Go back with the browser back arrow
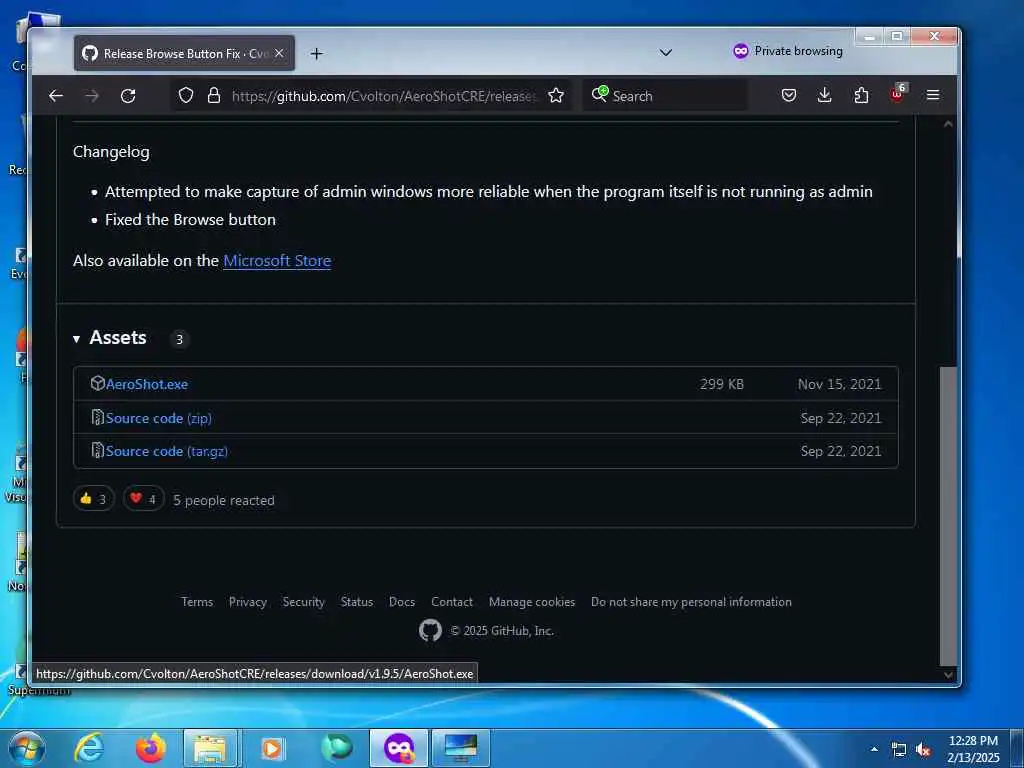The height and width of the screenshot is (768, 1024). [x=56, y=96]
